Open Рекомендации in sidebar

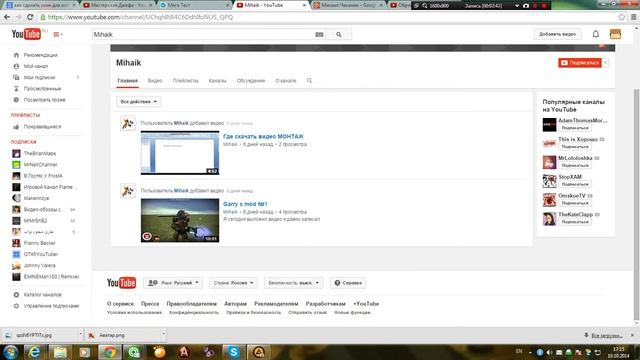pyautogui.click(x=40, y=55)
